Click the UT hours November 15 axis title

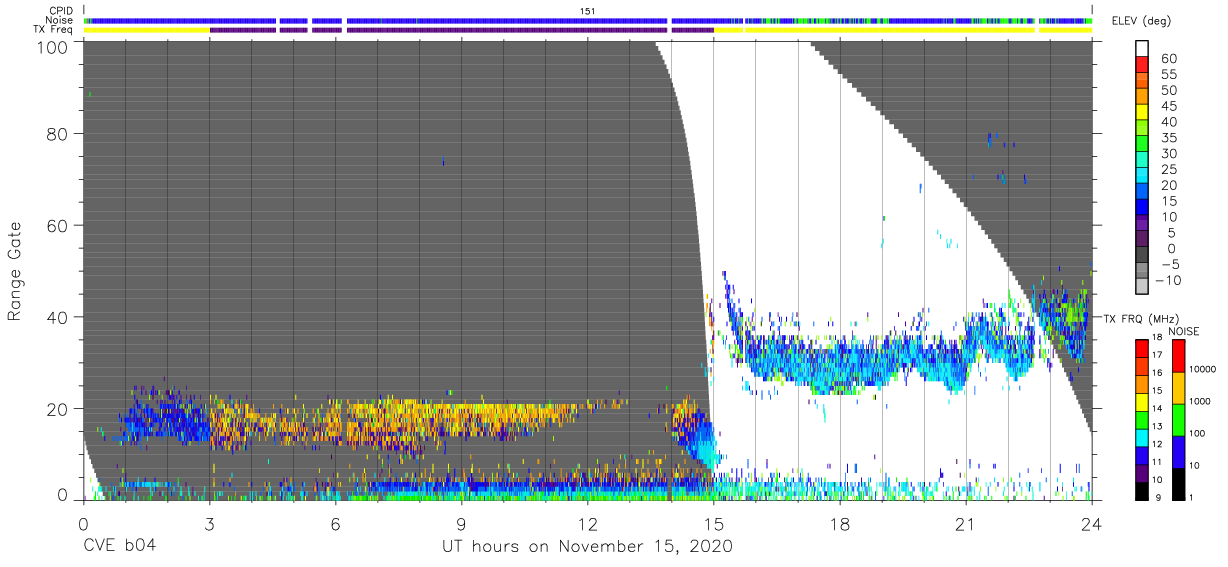[588, 547]
